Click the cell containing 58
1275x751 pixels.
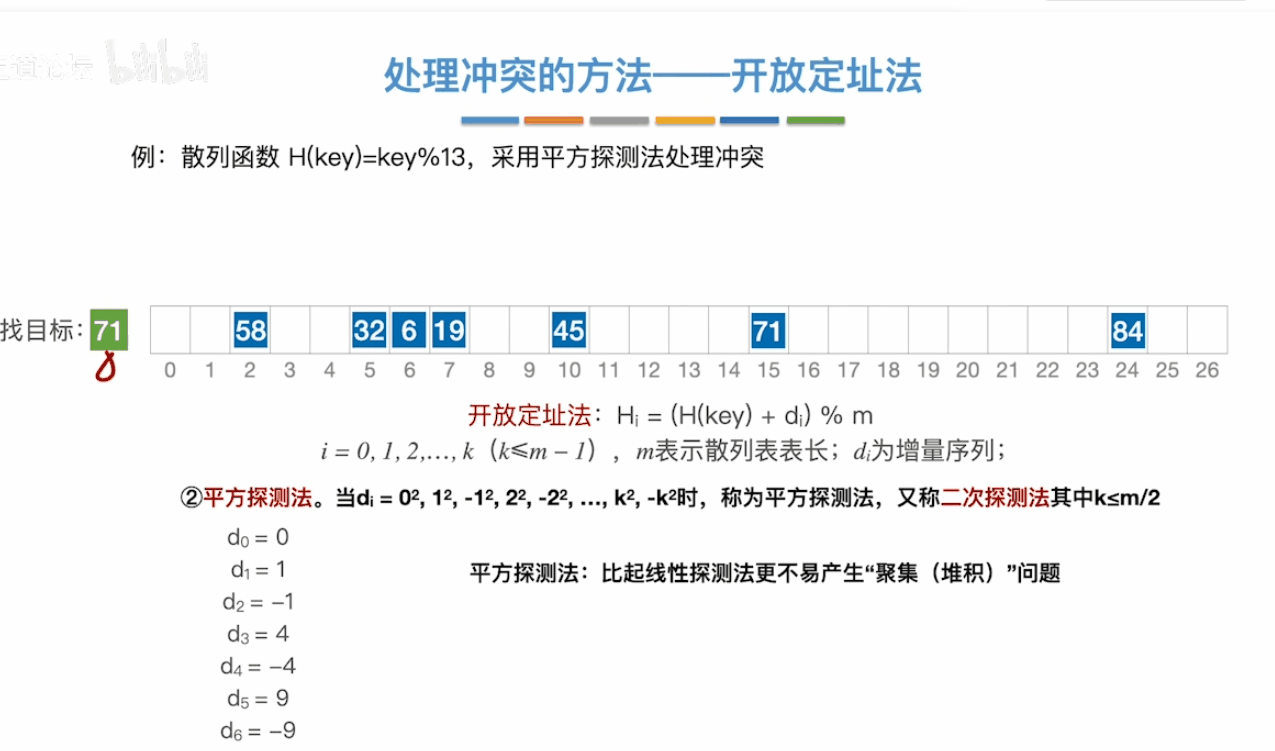249,330
